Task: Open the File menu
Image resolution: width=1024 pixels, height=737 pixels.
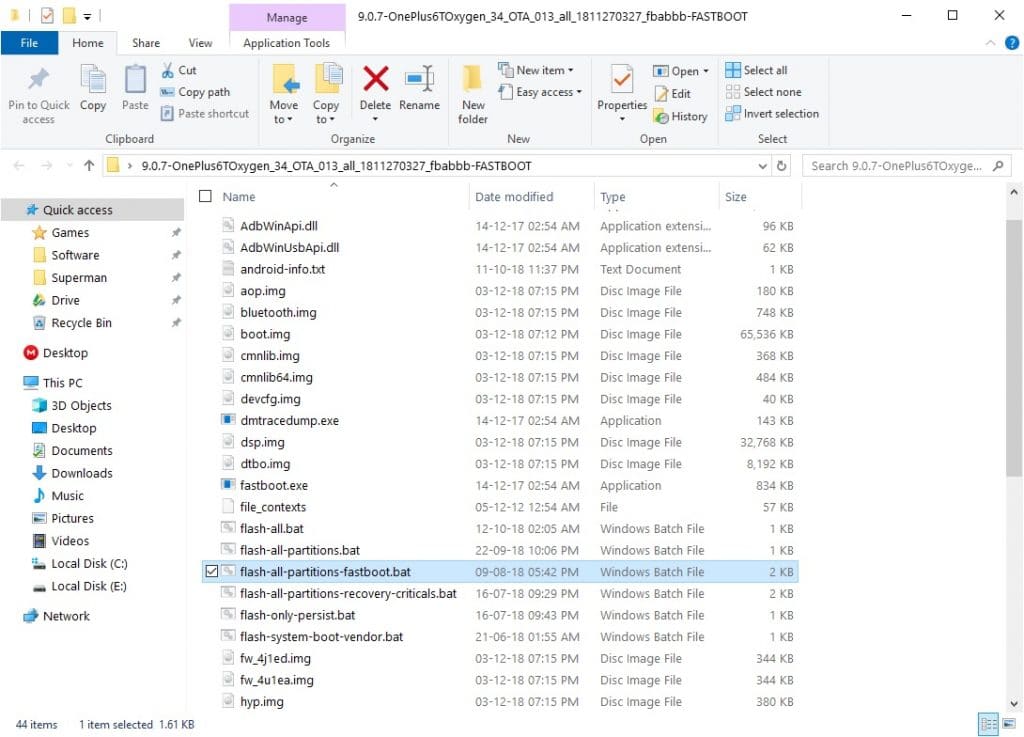Action: coord(29,43)
